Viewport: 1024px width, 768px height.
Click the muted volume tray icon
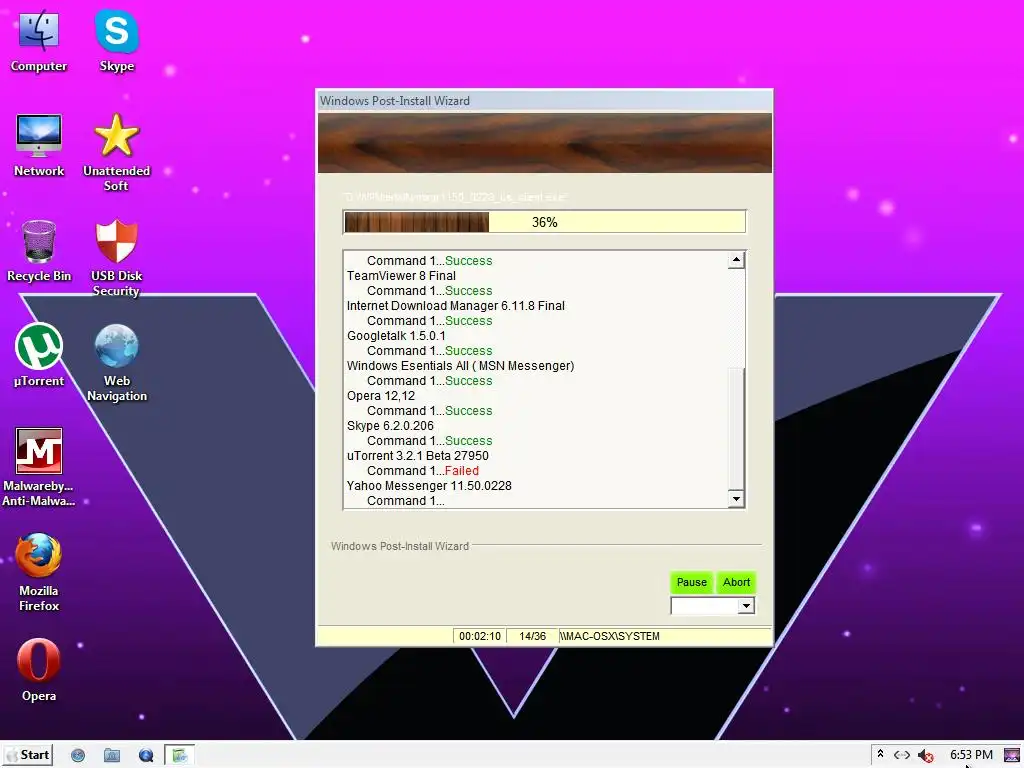tap(925, 756)
